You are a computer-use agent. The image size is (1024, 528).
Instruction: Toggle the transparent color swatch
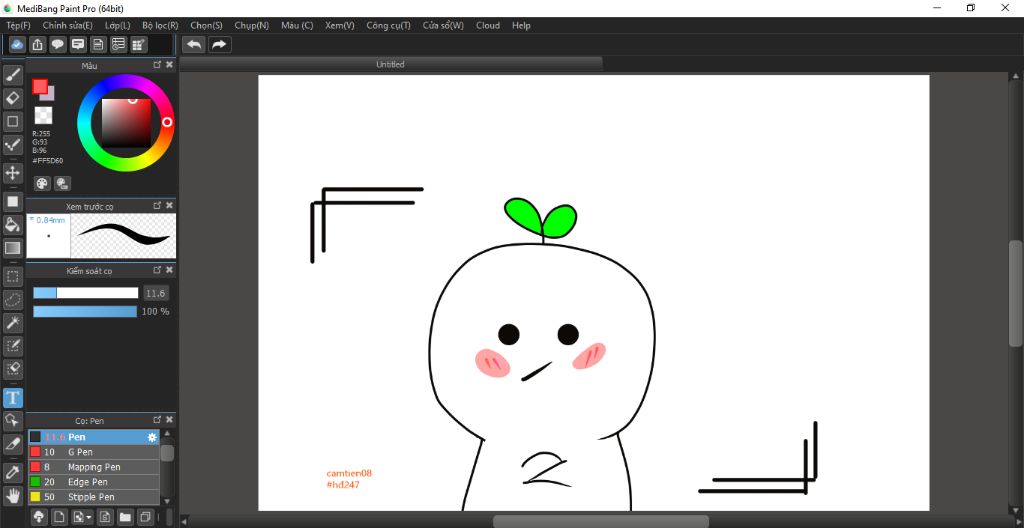click(43, 116)
